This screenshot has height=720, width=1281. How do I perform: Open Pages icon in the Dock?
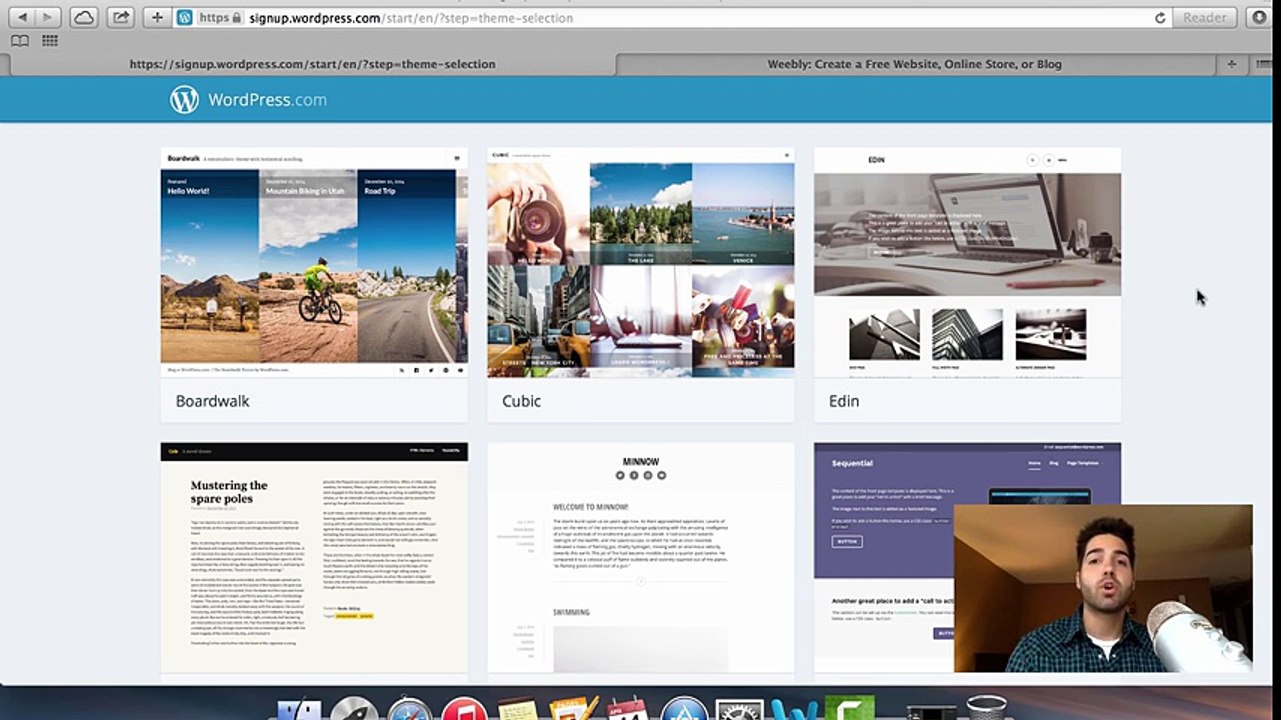[x=574, y=709]
